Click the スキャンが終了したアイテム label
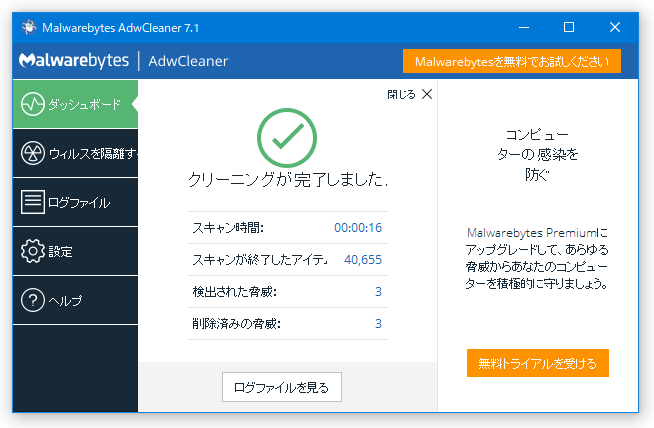The image size is (654, 428). click(260, 259)
